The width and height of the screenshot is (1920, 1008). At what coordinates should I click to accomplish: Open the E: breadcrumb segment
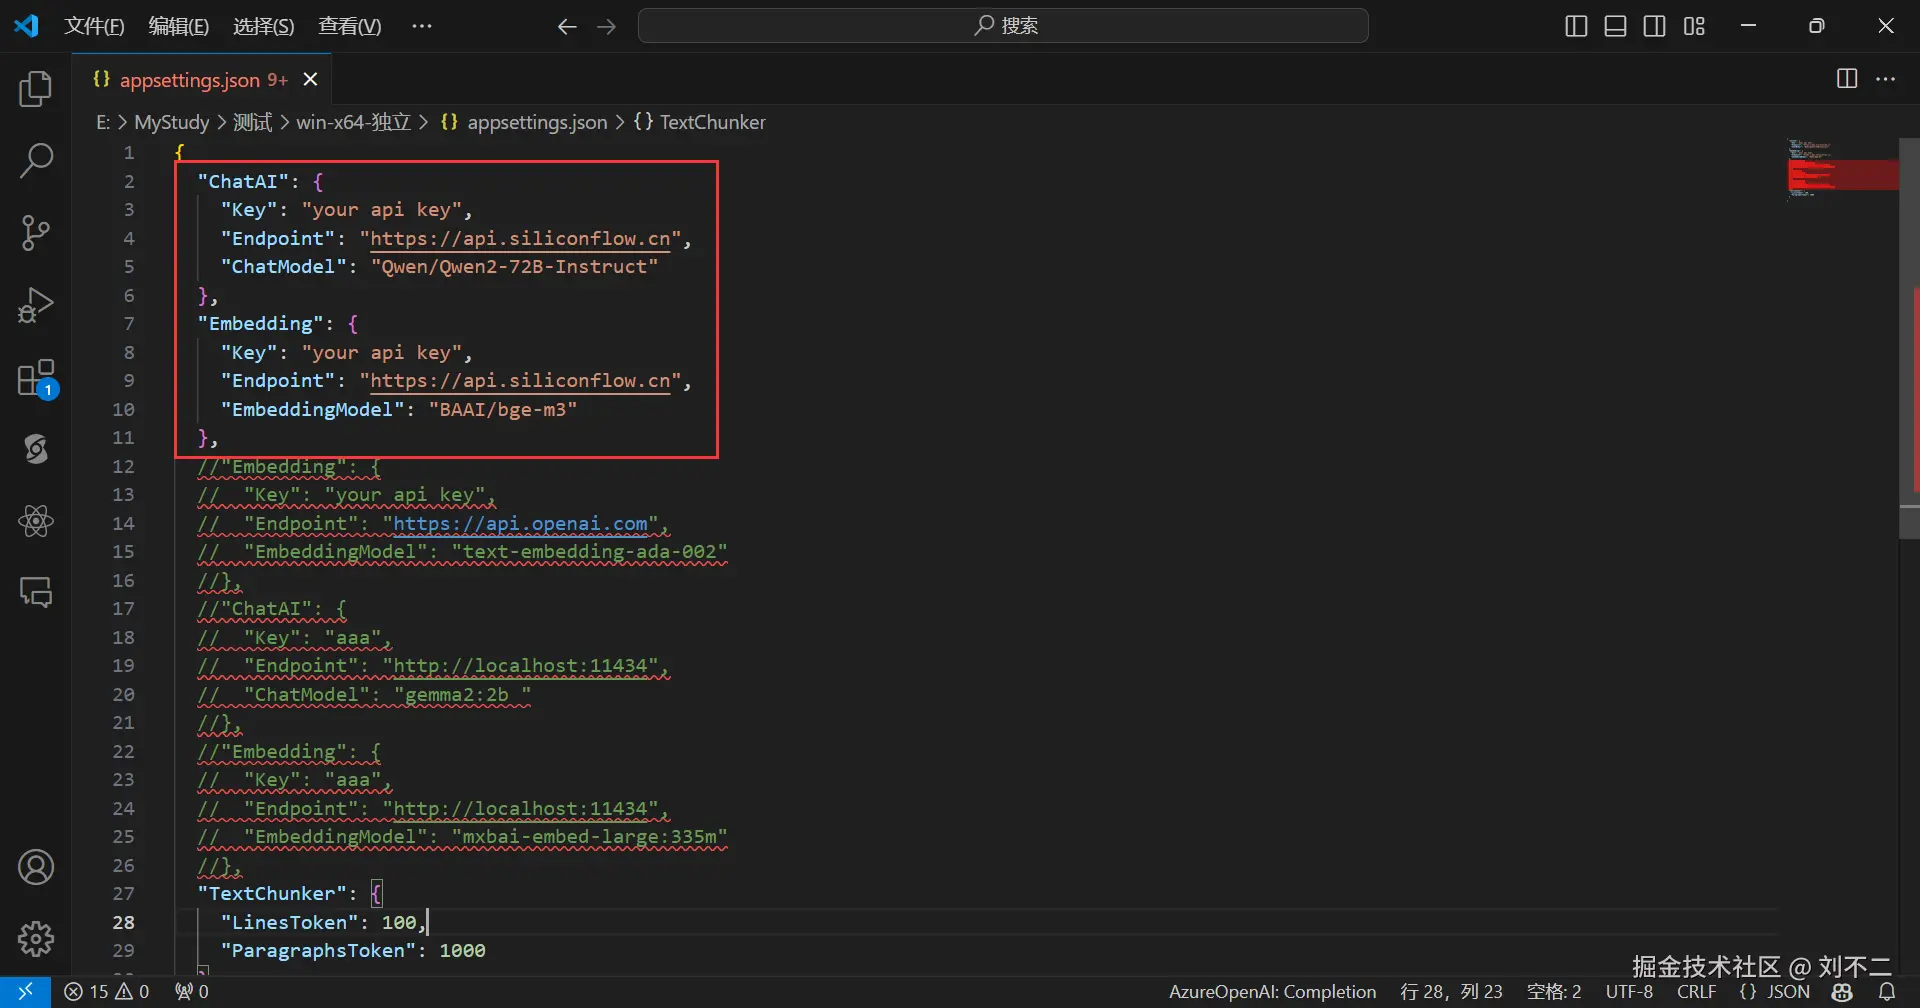coord(103,122)
